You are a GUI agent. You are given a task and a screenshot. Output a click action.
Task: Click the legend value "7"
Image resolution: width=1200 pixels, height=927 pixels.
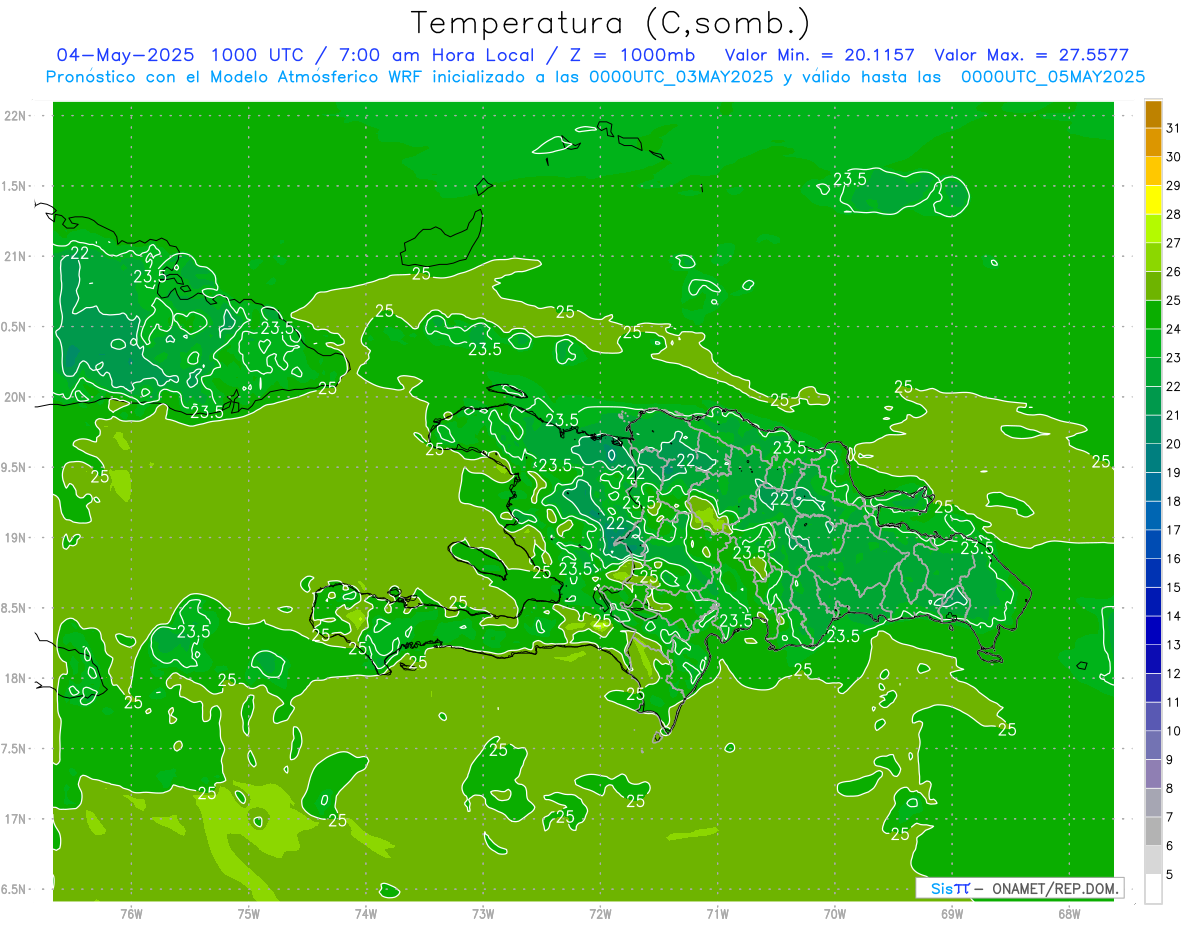tap(1170, 817)
